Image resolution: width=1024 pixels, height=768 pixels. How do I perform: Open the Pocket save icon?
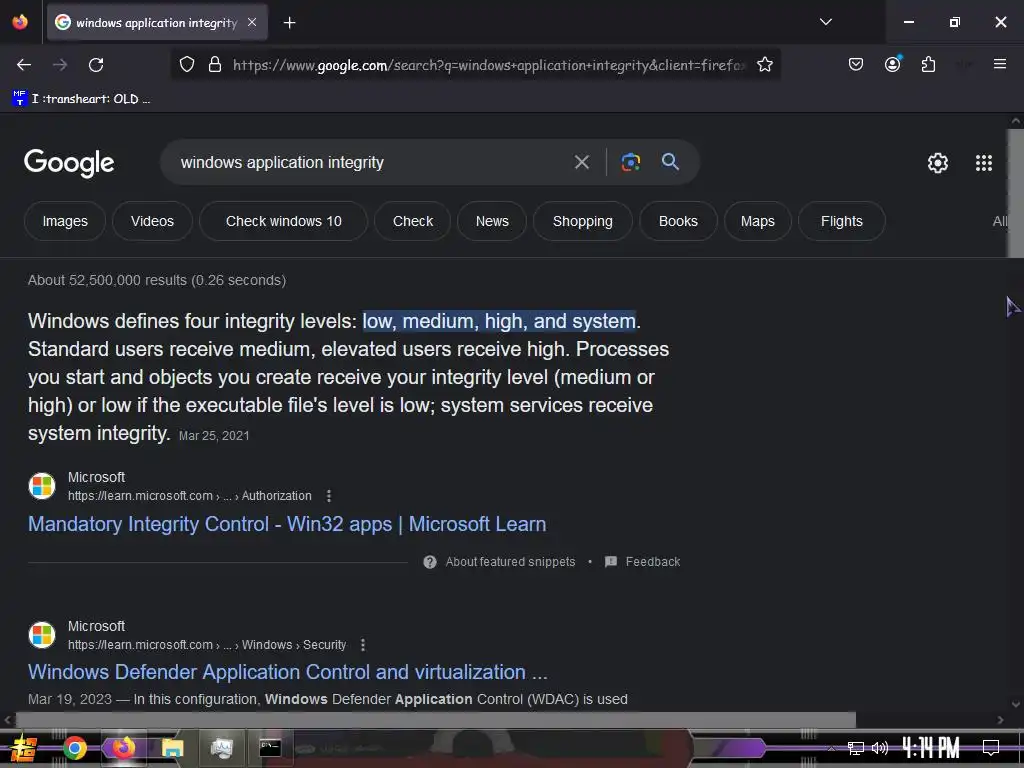[856, 64]
